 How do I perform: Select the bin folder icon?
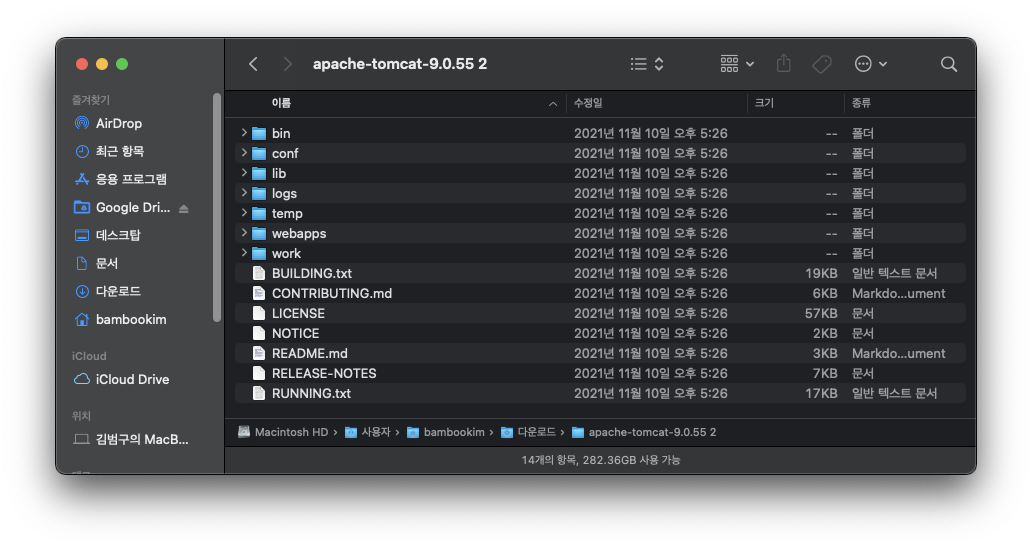[259, 134]
